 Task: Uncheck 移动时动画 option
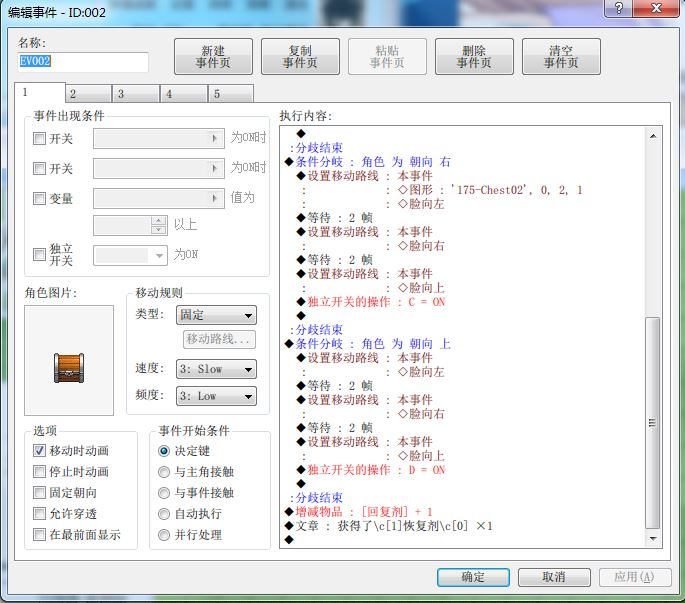click(39, 451)
